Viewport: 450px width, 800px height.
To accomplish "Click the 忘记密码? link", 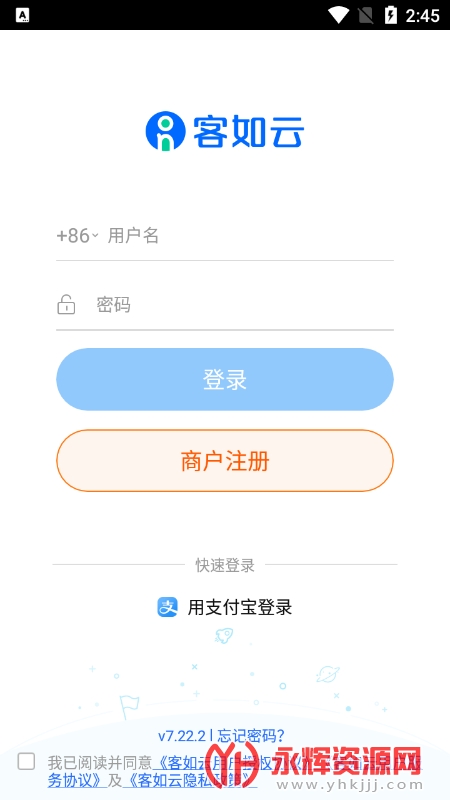I will point(251,736).
